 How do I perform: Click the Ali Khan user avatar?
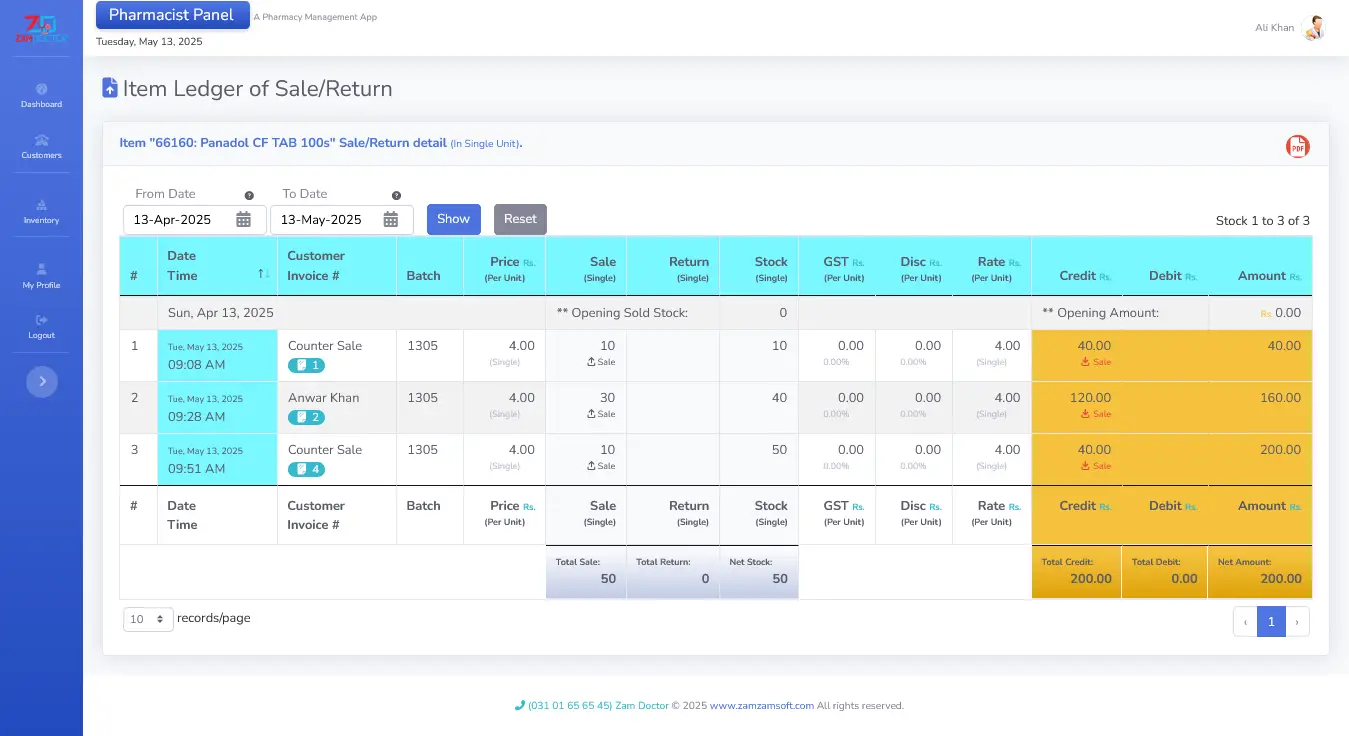(1314, 28)
